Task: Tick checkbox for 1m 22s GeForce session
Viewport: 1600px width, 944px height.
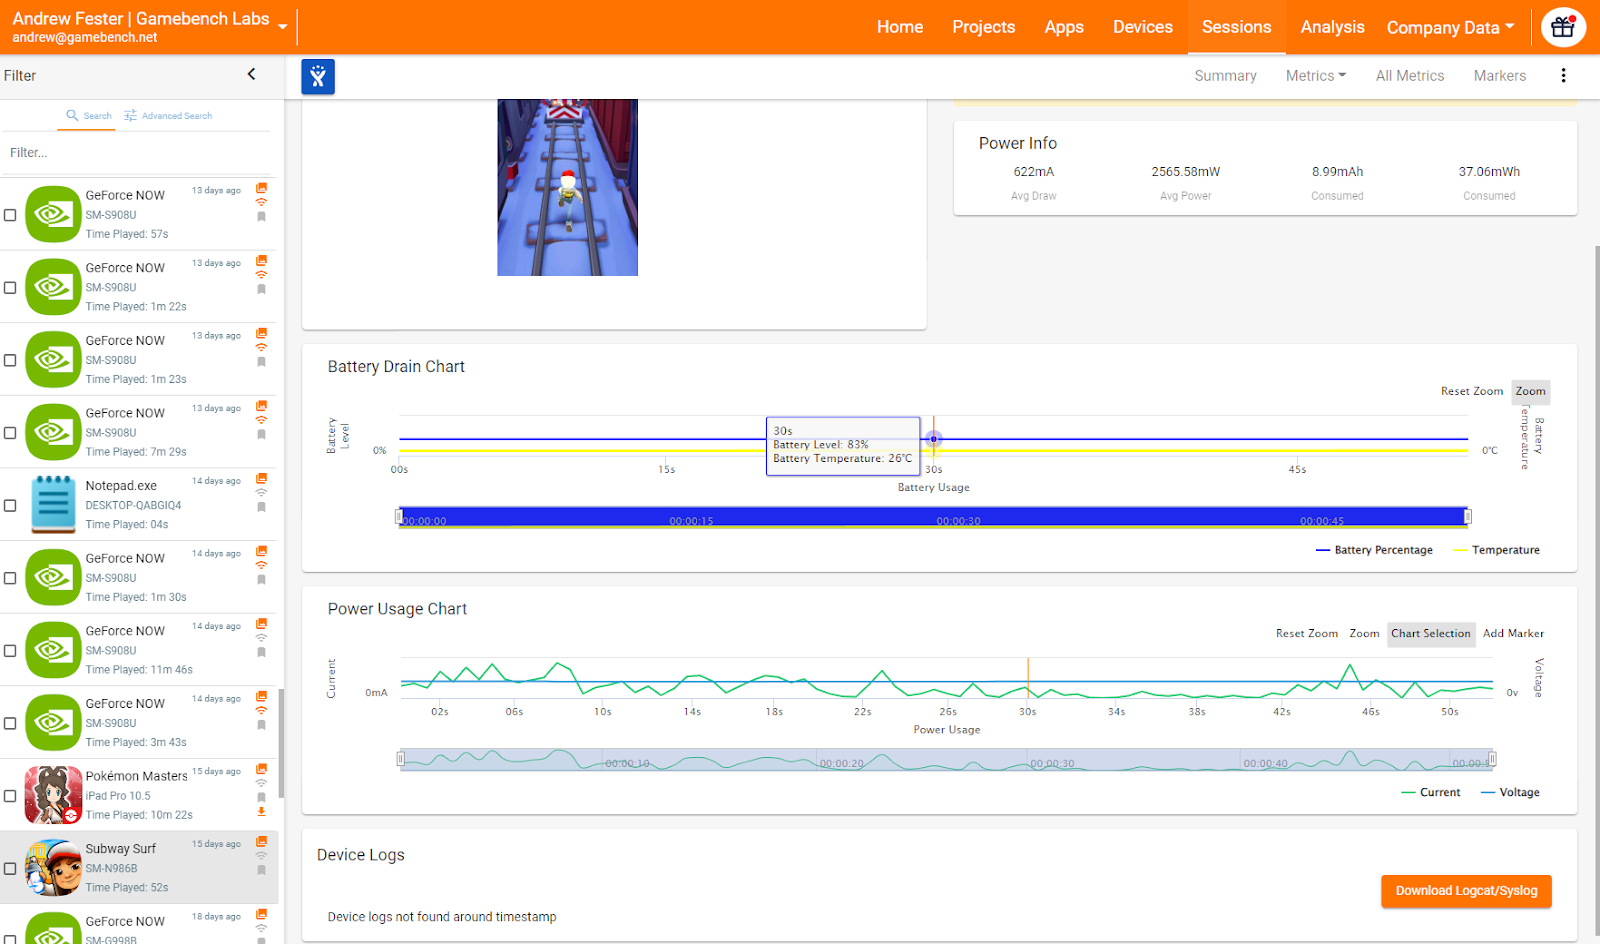Action: (10, 287)
